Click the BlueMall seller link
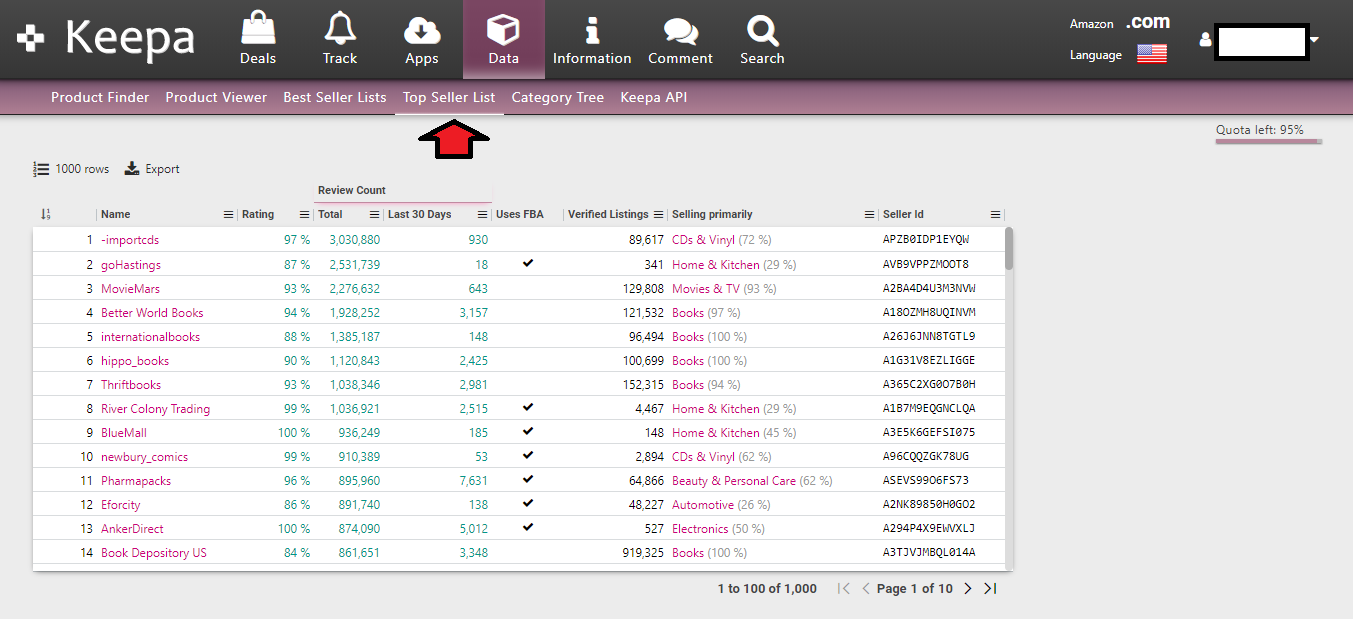 click(x=124, y=433)
